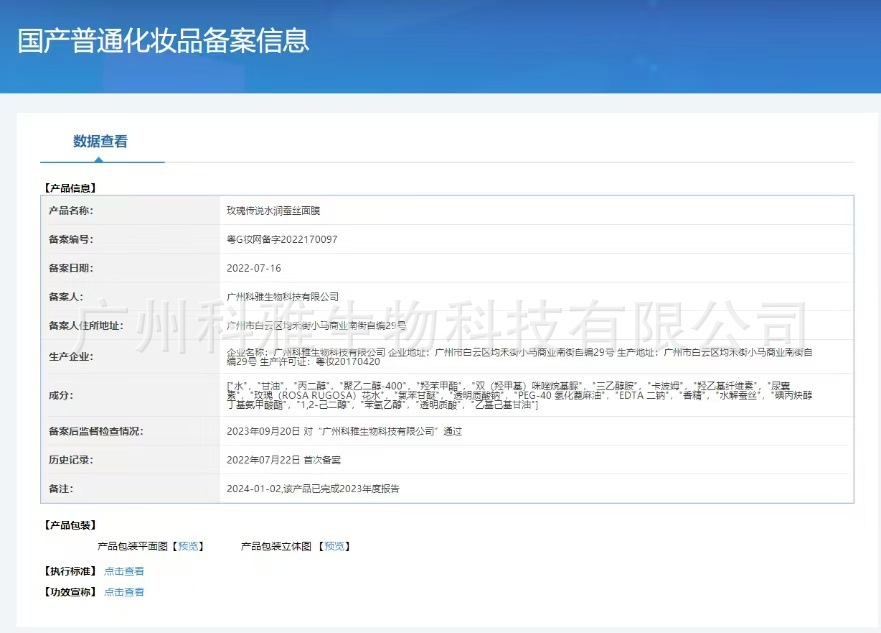Click filer value 广州科雅生物科技有限公司
Viewport: 881px width, 633px height.
pyautogui.click(x=283, y=297)
